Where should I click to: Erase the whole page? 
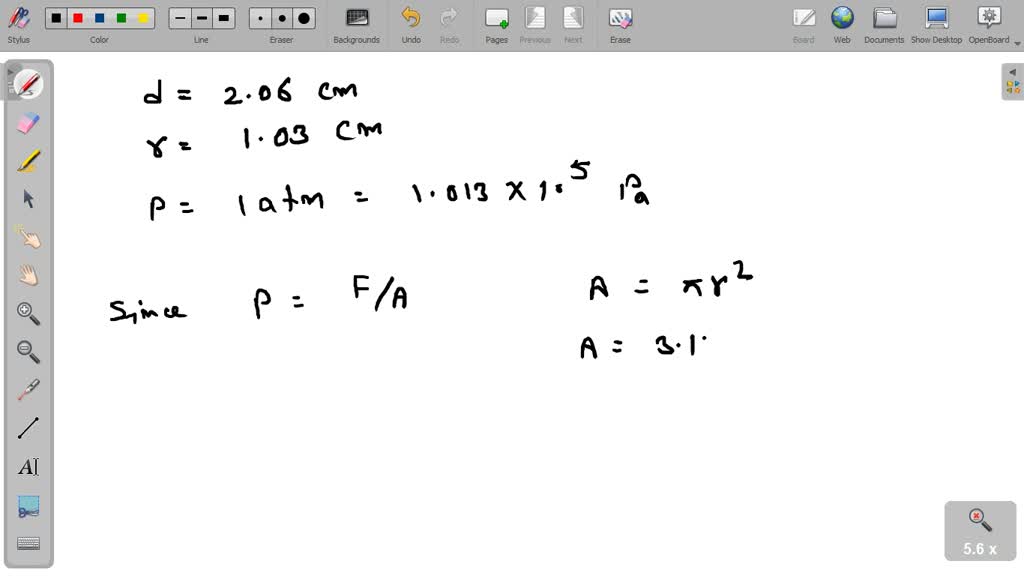point(620,25)
